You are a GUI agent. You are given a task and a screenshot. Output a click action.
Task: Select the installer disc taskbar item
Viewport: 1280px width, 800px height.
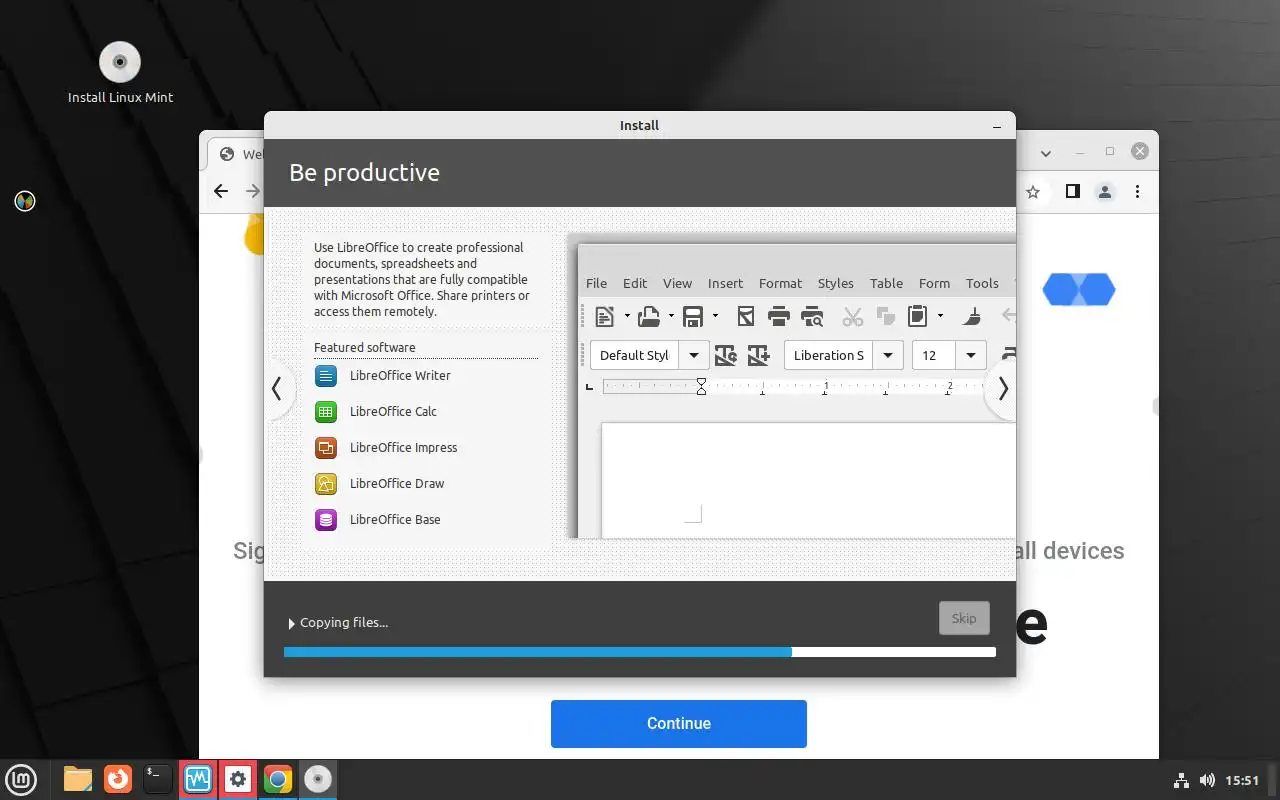[x=318, y=779]
